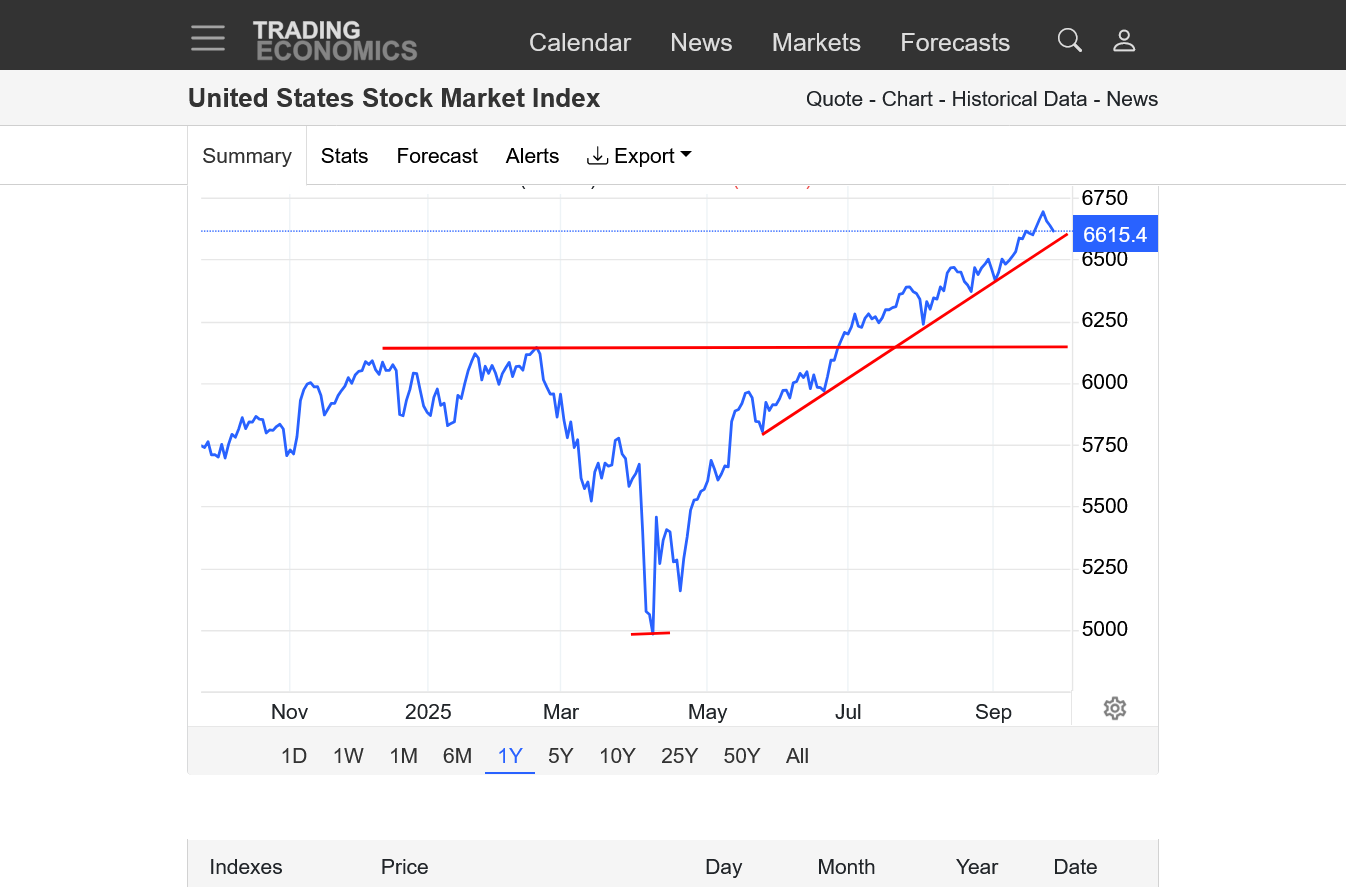Sort table by Price column header

click(404, 867)
